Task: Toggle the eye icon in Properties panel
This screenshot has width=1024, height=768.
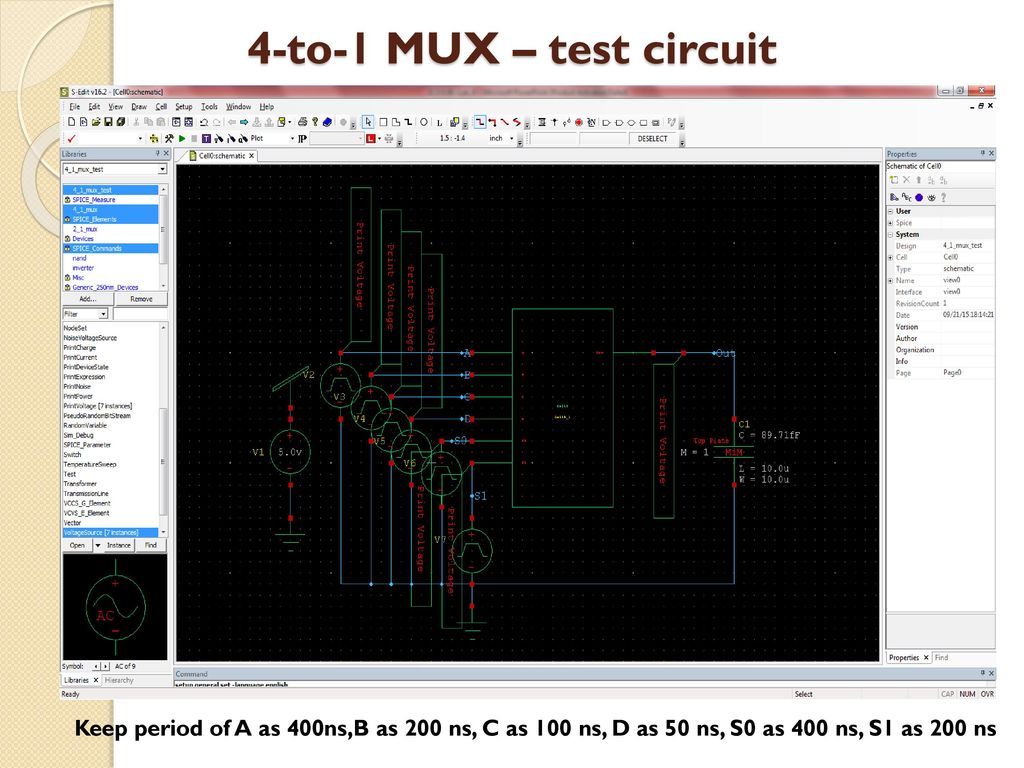Action: pos(931,197)
